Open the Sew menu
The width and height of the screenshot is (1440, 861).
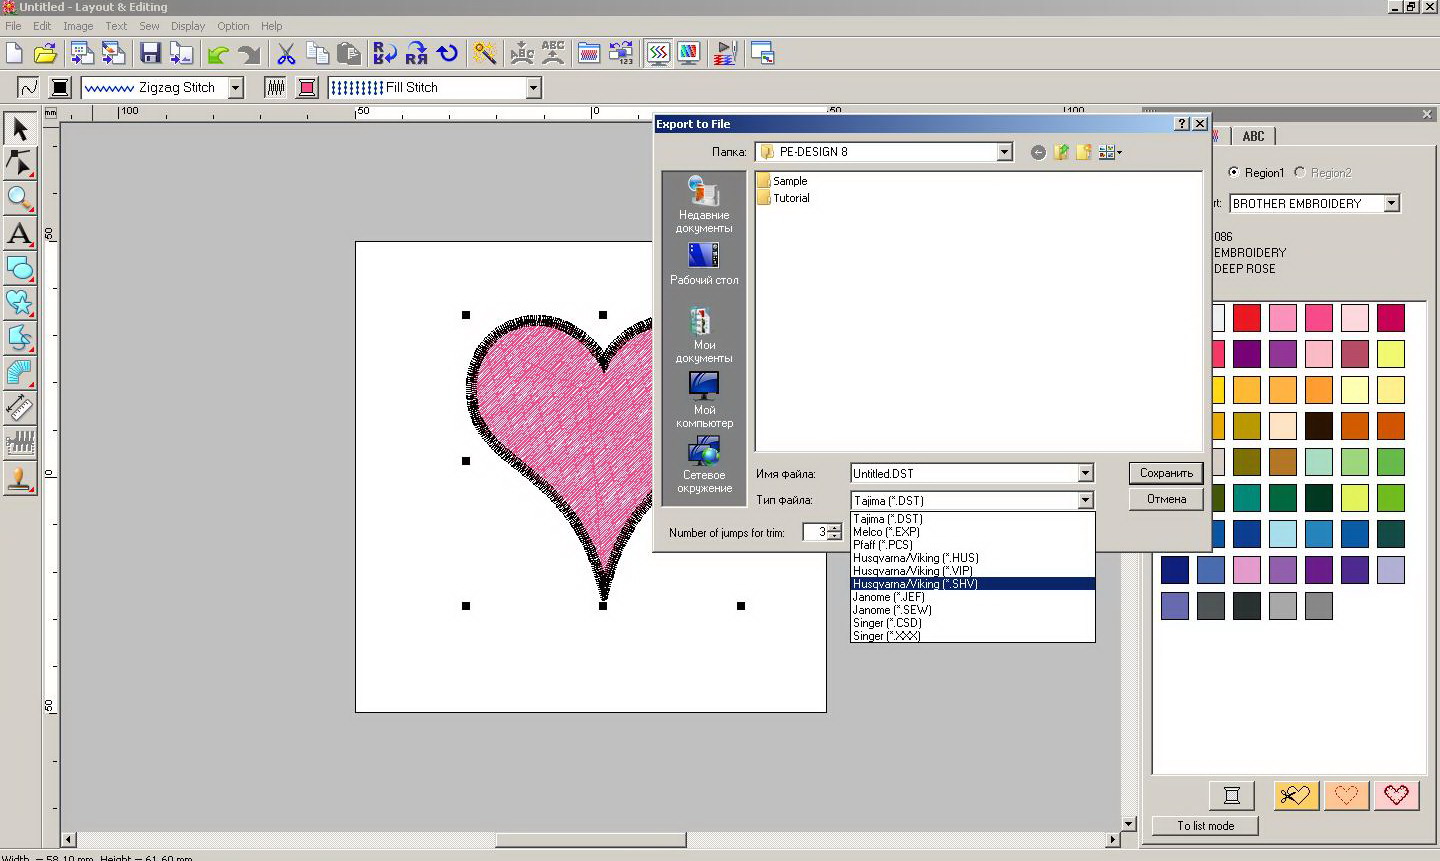149,26
